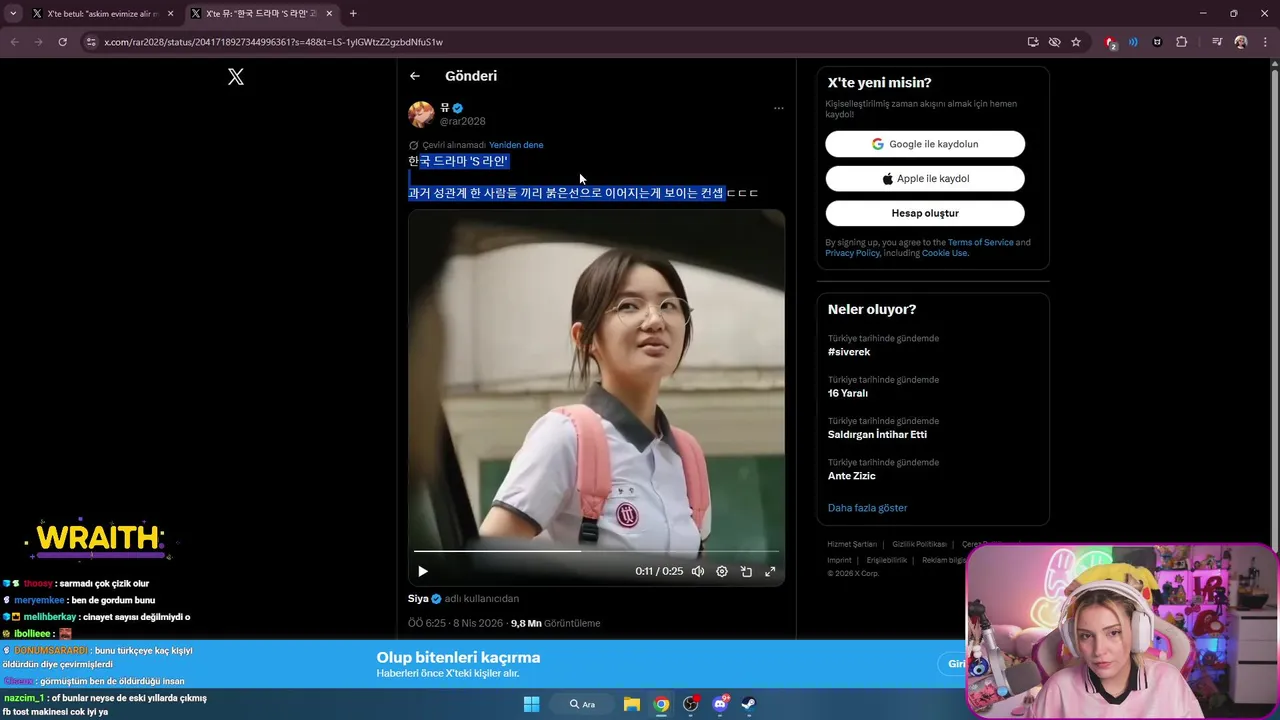The image size is (1280, 720).
Task: Open the black cat extension icon
Action: tap(1157, 42)
